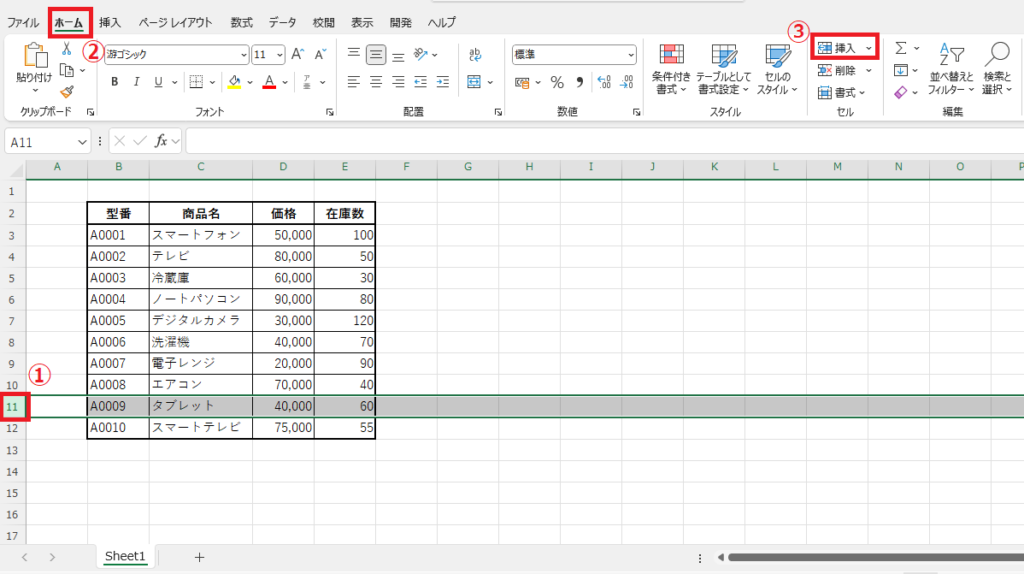Click the Clear eraser icon
Viewport: 1024px width, 574px height.
click(x=901, y=93)
